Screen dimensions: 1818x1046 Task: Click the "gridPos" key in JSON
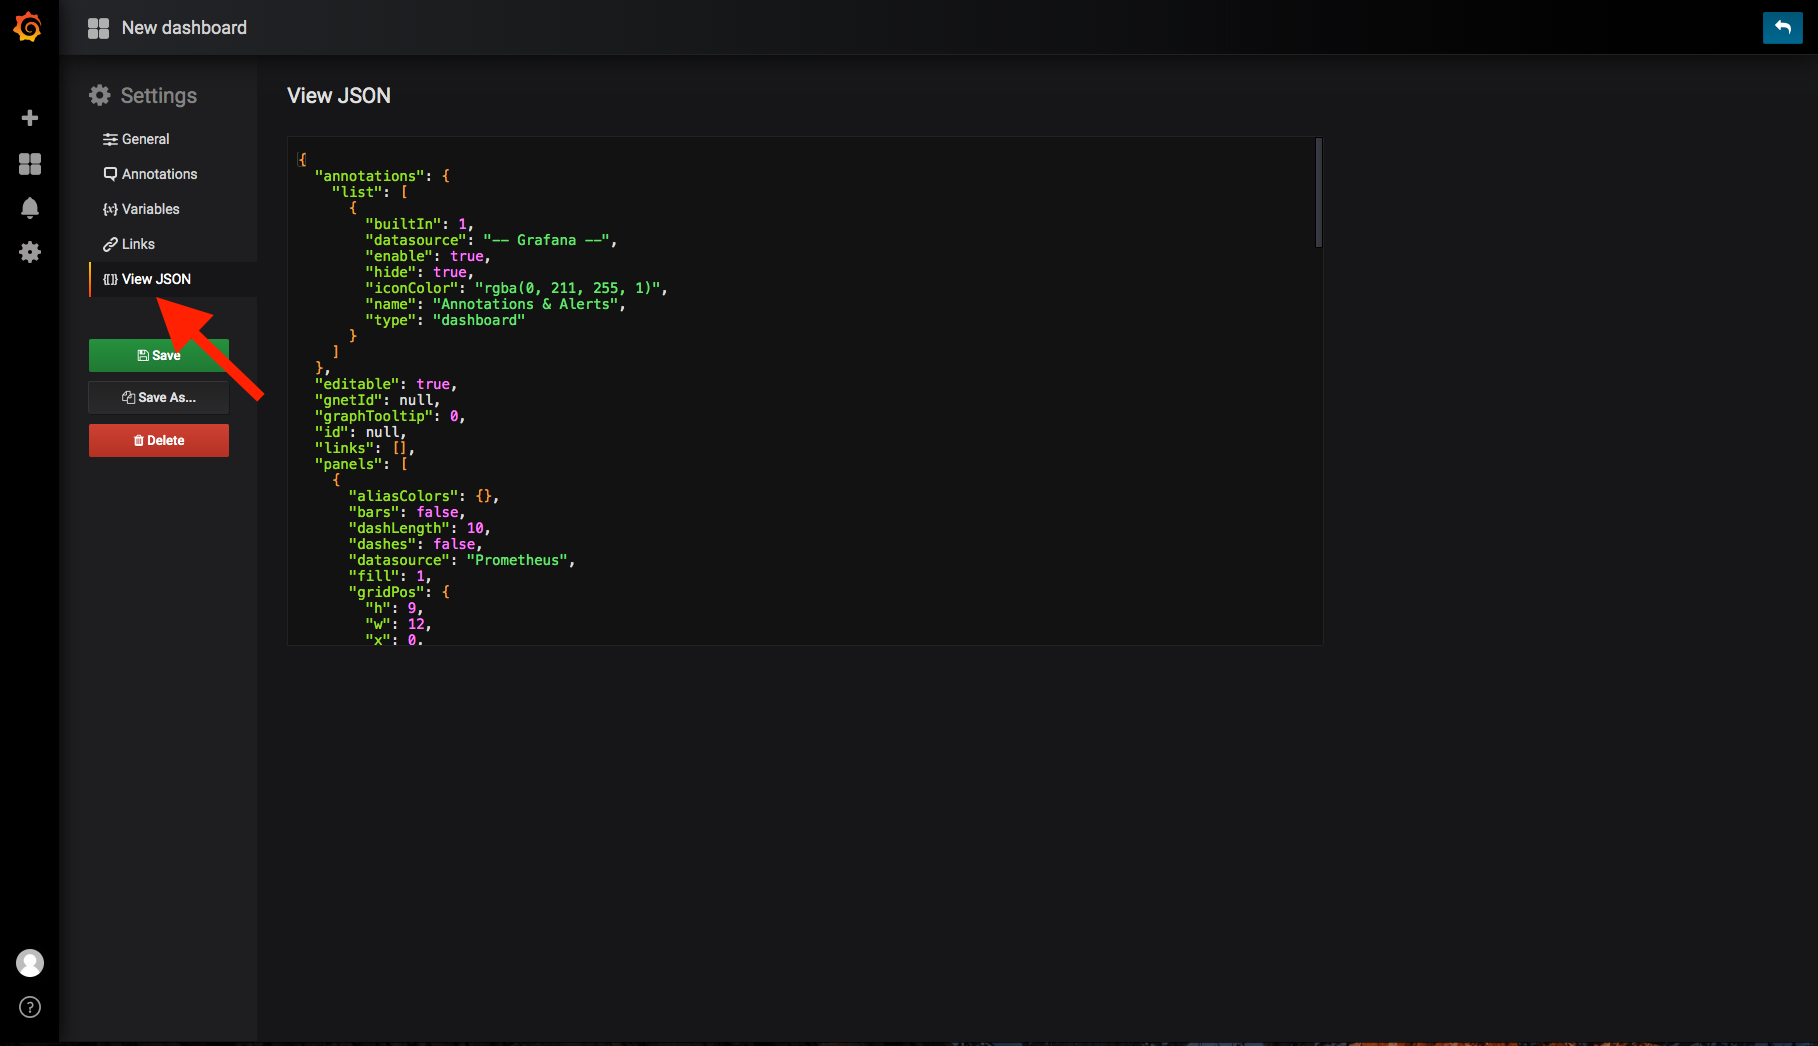[387, 592]
